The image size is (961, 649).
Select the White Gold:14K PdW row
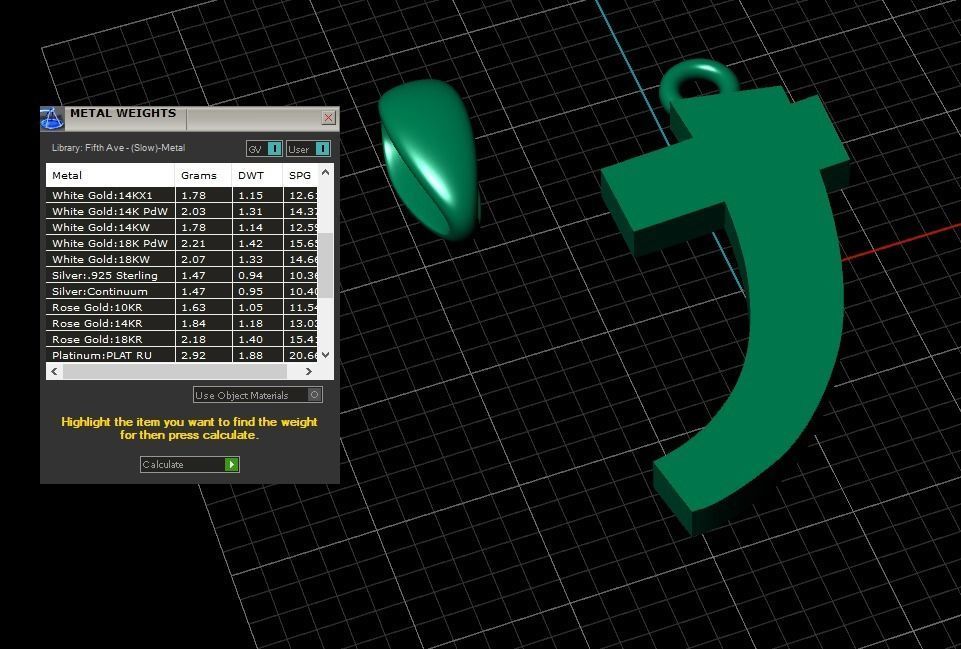pos(182,211)
